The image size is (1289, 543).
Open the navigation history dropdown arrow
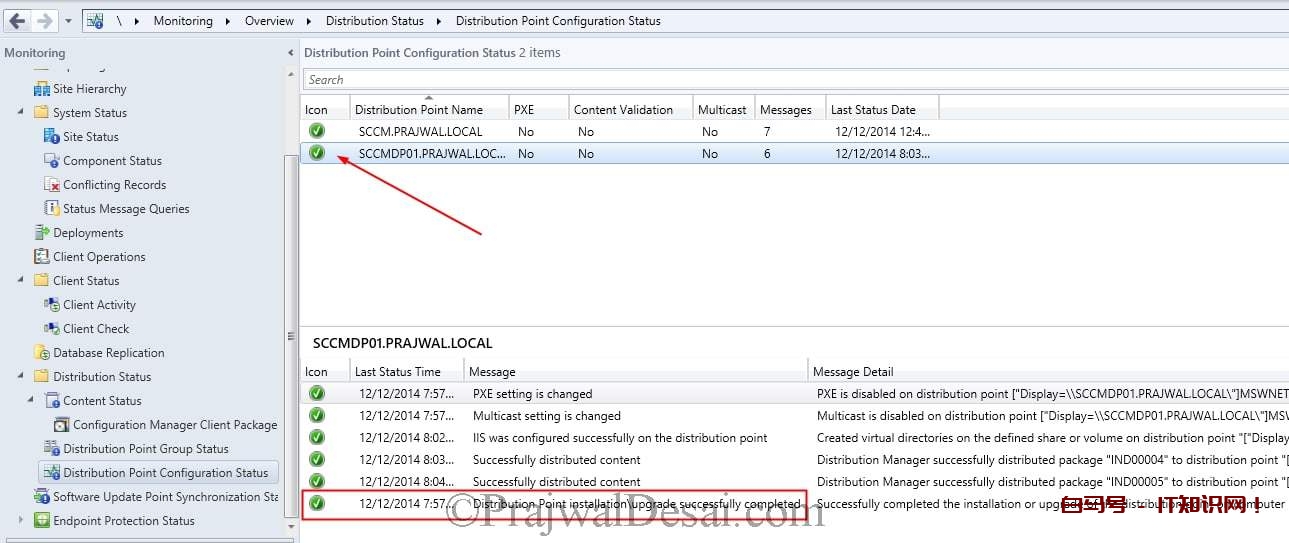68,21
